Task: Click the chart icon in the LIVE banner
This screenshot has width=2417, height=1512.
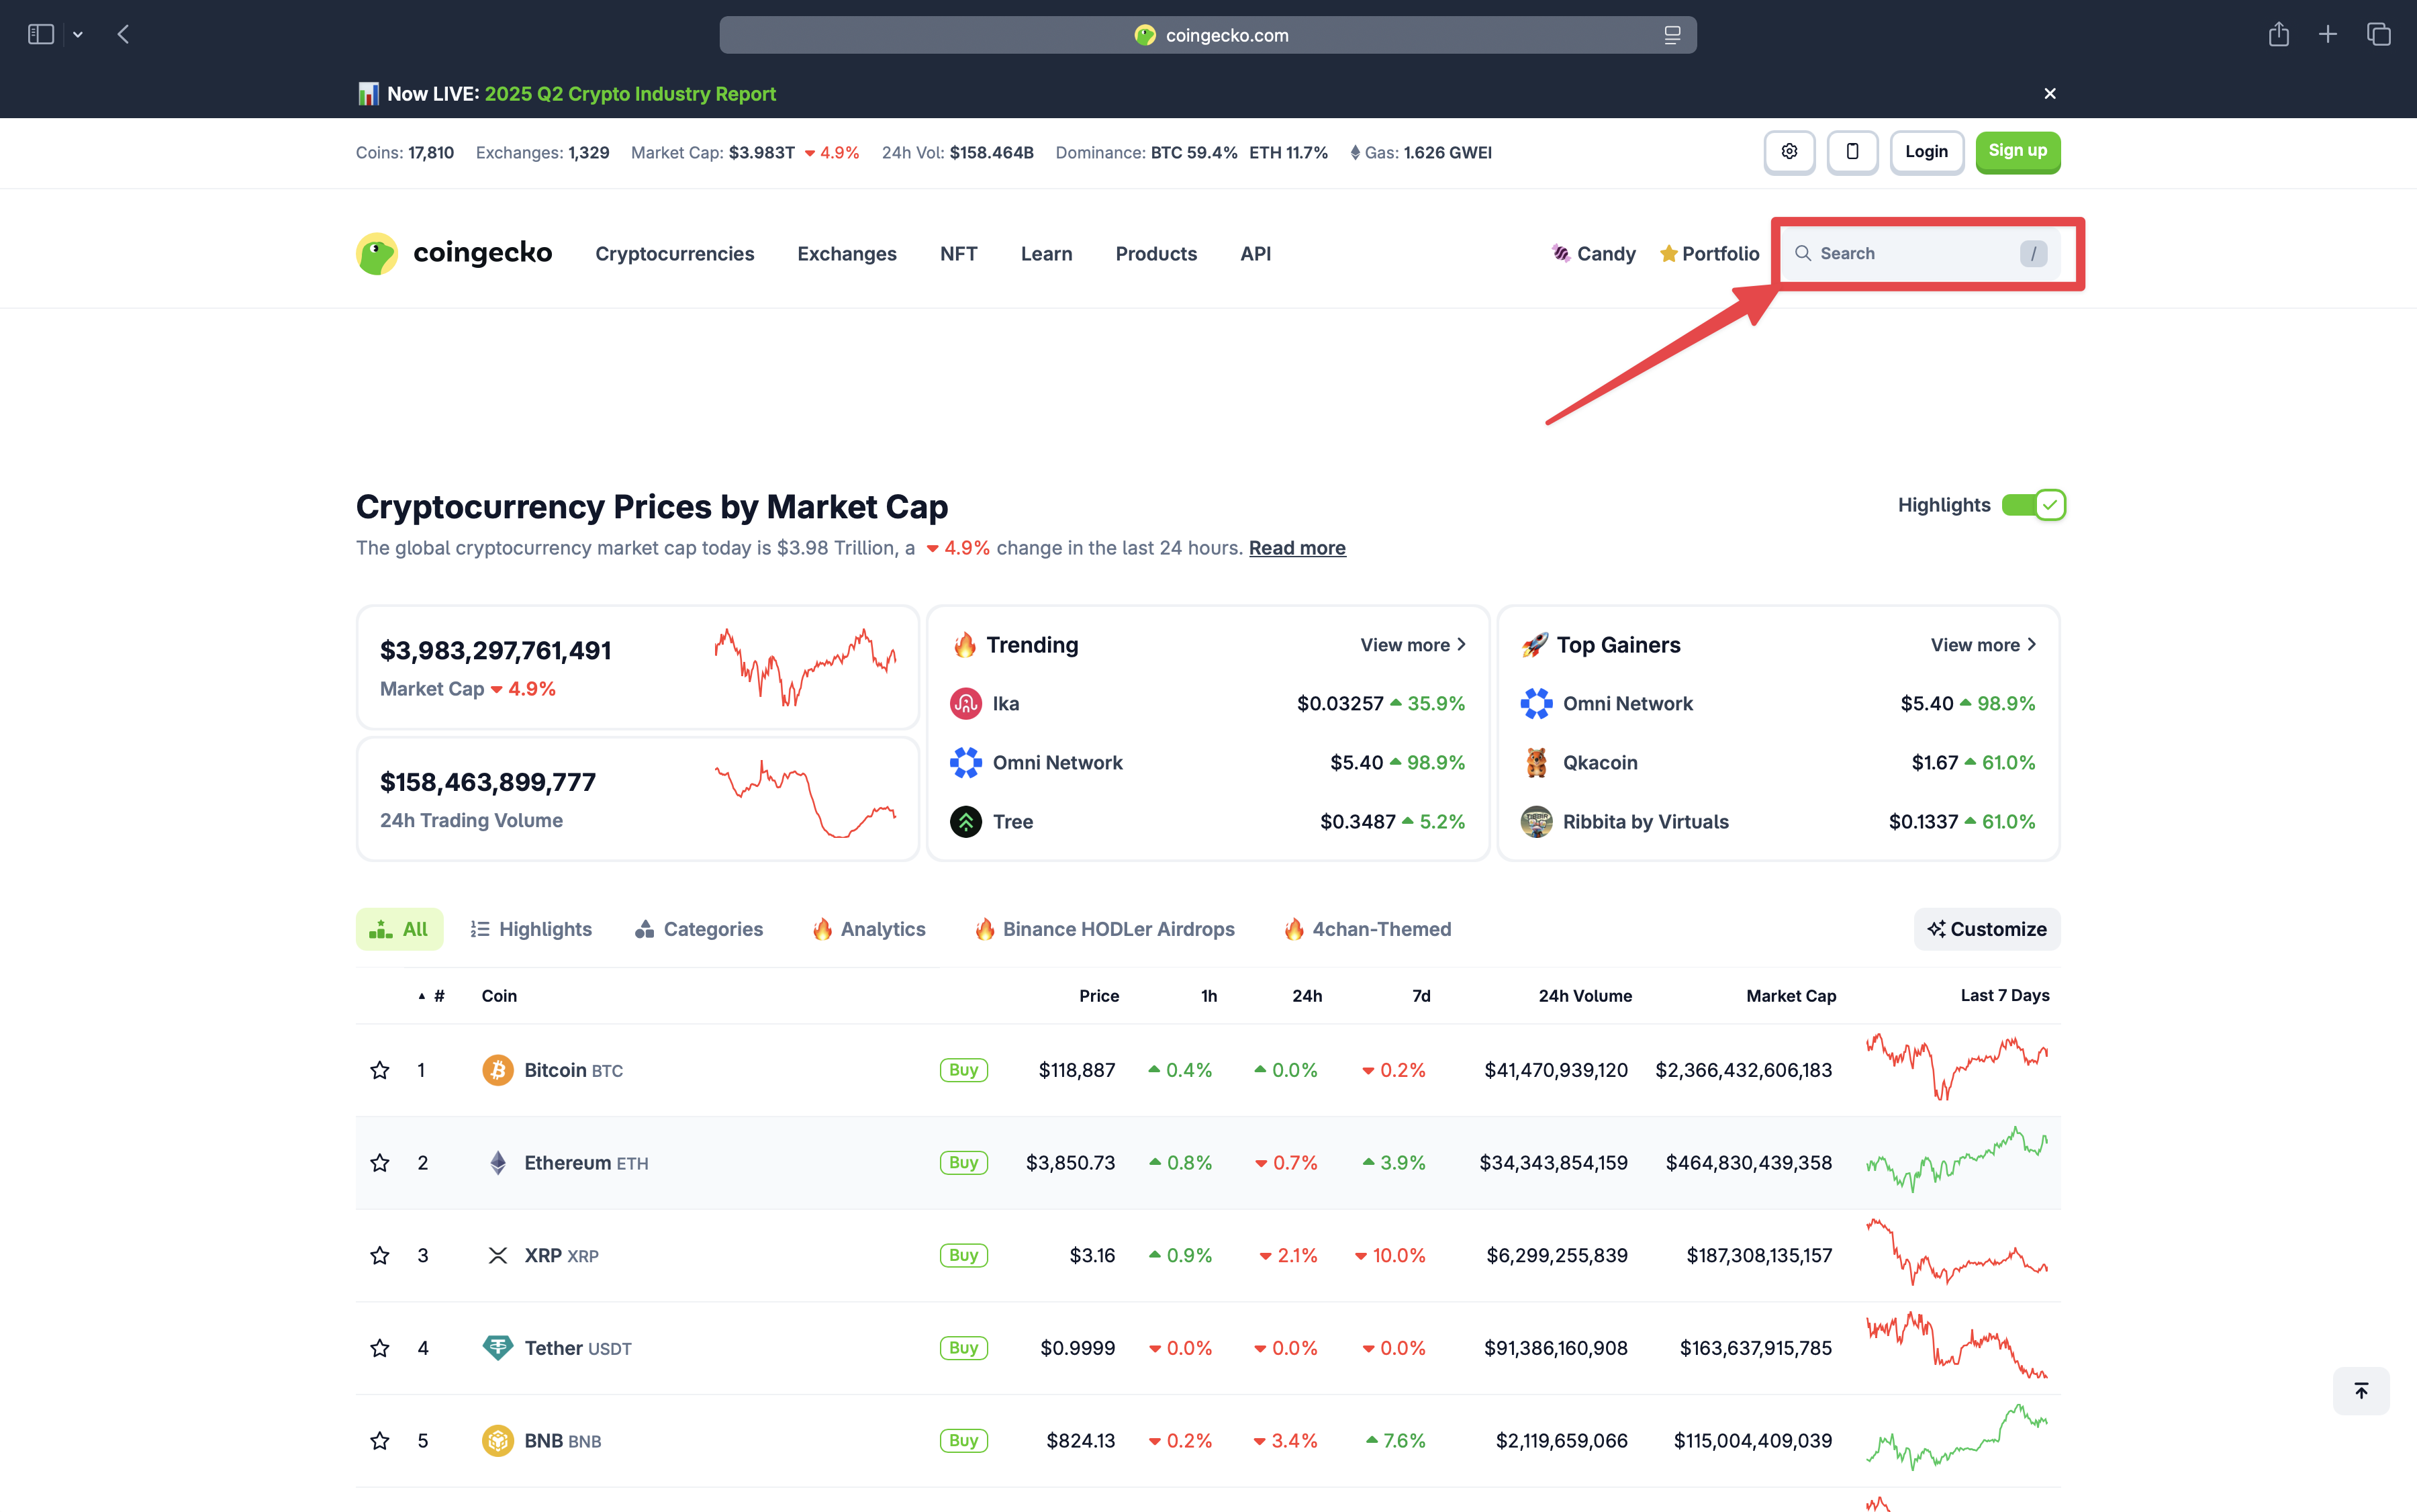Action: point(368,93)
